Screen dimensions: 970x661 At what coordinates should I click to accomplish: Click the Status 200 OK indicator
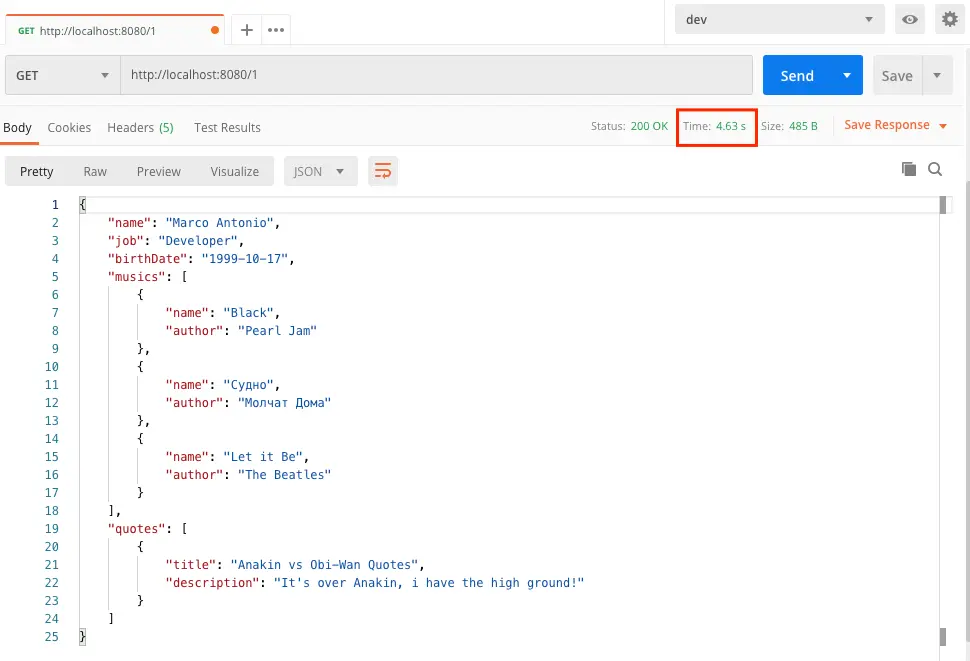pos(629,126)
